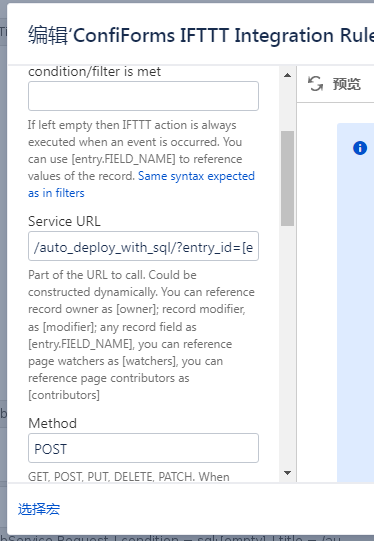
Task: Click the 'GET, POST, PUT, DELETE' help text
Action: pyautogui.click(x=129, y=476)
